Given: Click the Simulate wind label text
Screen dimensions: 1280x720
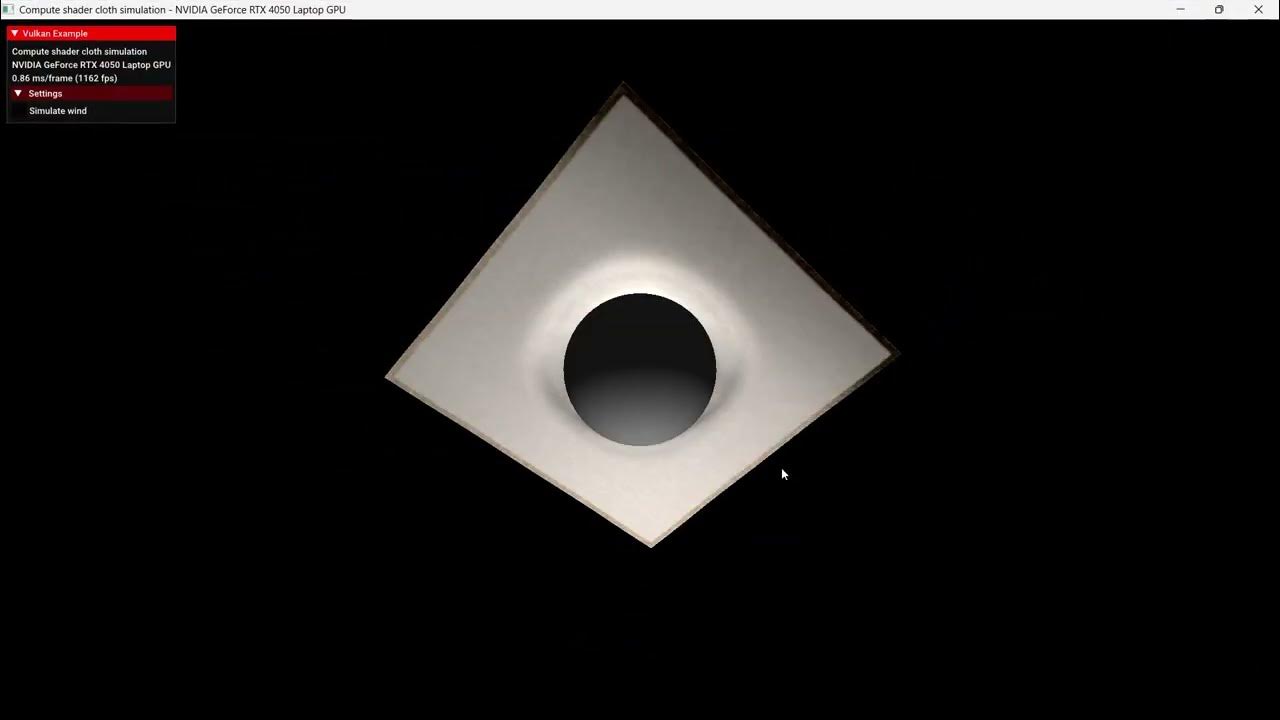Looking at the screenshot, I should (x=57, y=110).
